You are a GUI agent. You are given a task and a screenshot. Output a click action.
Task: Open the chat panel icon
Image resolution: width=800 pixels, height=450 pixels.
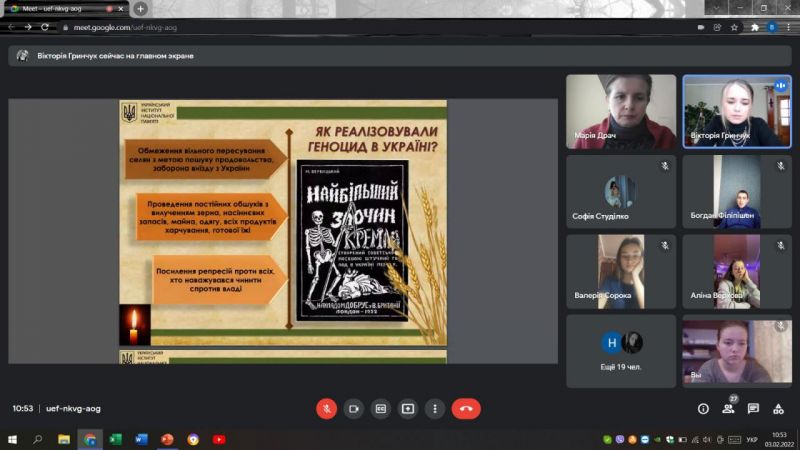click(753, 409)
